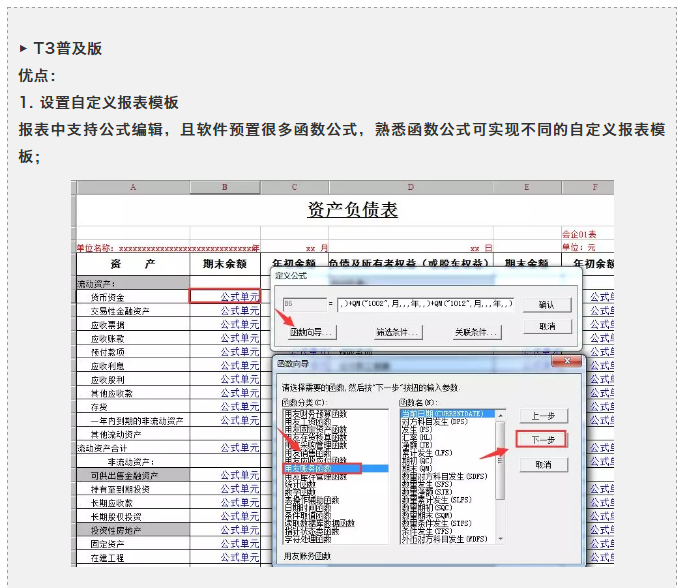Viewport: 683px width, 588px height.
Task: Click 下一步 in the function wizard
Action: [x=542, y=440]
